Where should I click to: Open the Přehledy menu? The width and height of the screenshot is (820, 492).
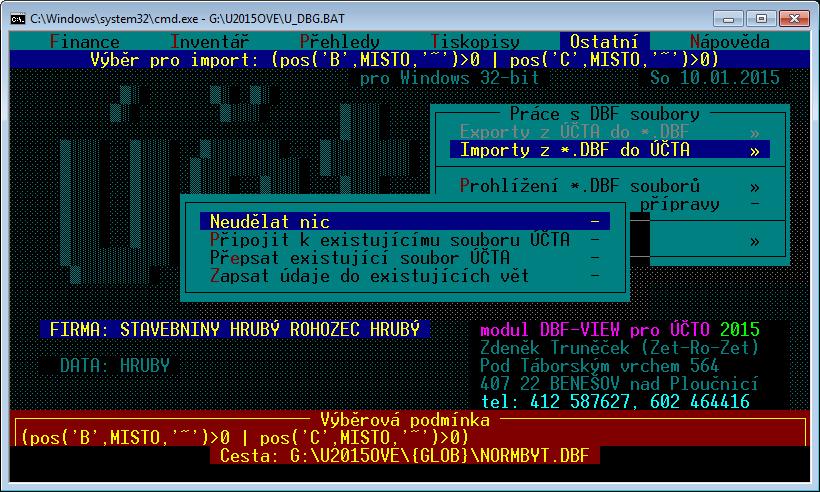pyautogui.click(x=339, y=41)
